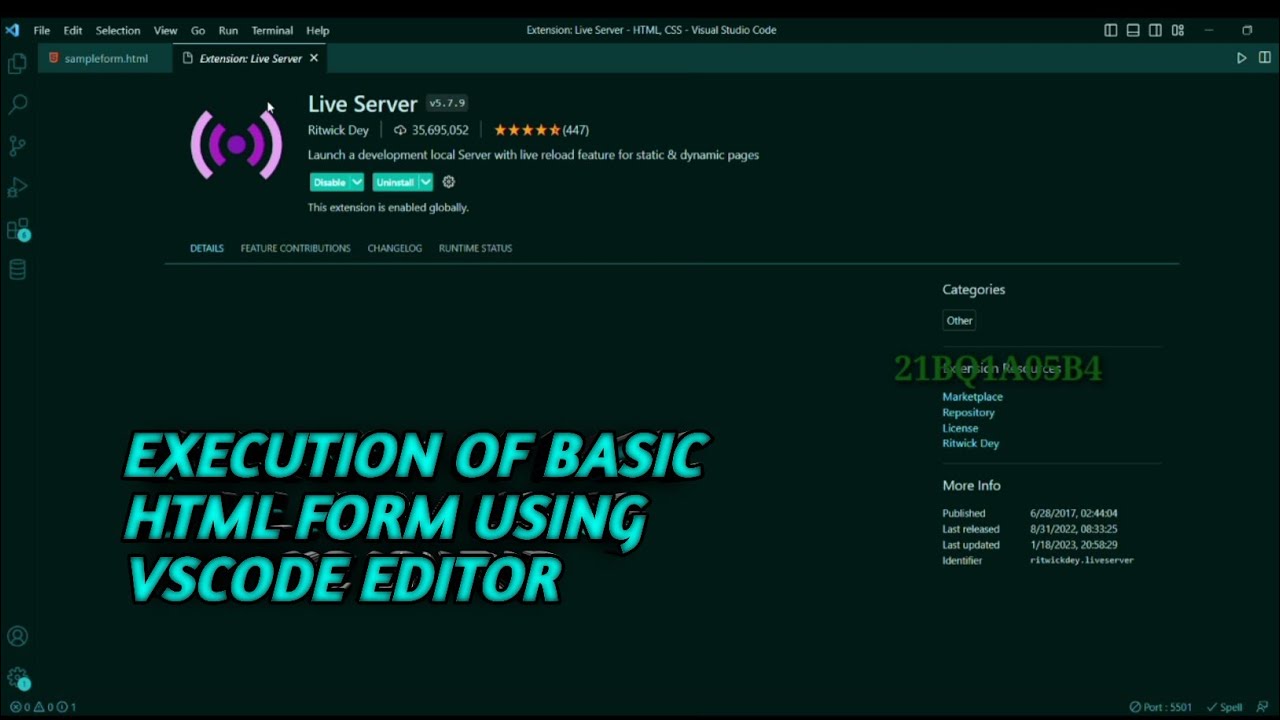Click the Published date 6/28/2017, 02:44:04
This screenshot has height=720, width=1280.
click(1073, 513)
